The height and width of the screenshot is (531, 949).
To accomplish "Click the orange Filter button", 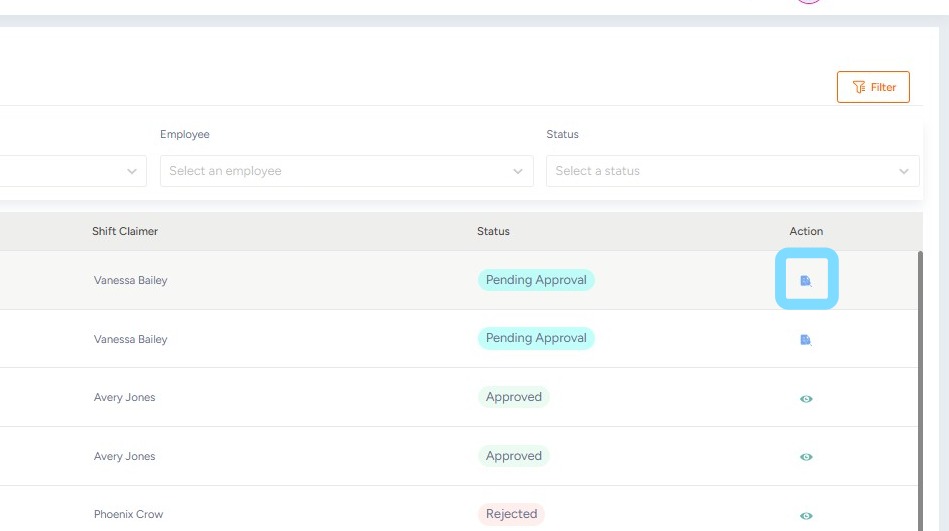I will [873, 87].
